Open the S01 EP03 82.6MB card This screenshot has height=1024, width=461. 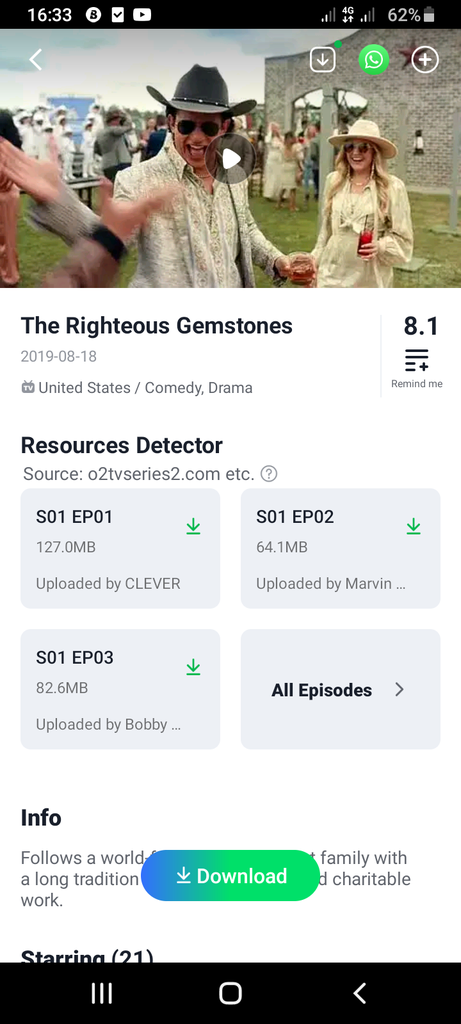(x=120, y=690)
